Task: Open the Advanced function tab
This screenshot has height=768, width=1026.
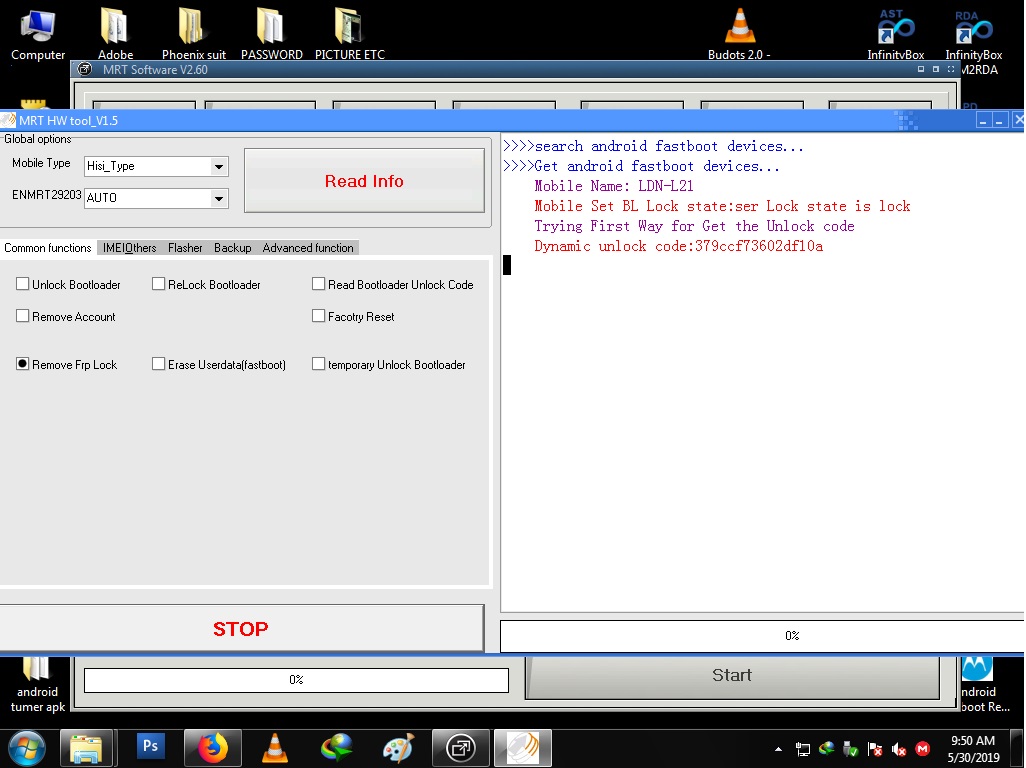Action: click(308, 248)
